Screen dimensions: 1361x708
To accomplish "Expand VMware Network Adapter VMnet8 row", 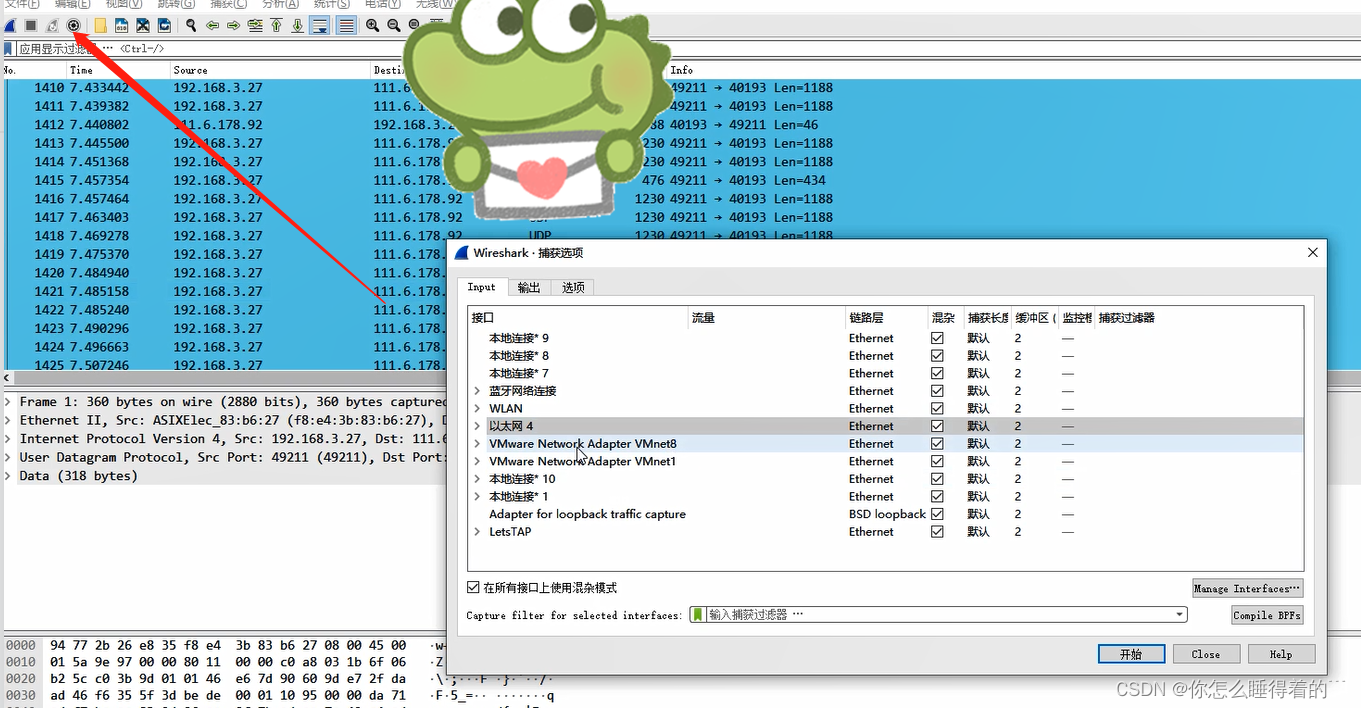I will (477, 444).
